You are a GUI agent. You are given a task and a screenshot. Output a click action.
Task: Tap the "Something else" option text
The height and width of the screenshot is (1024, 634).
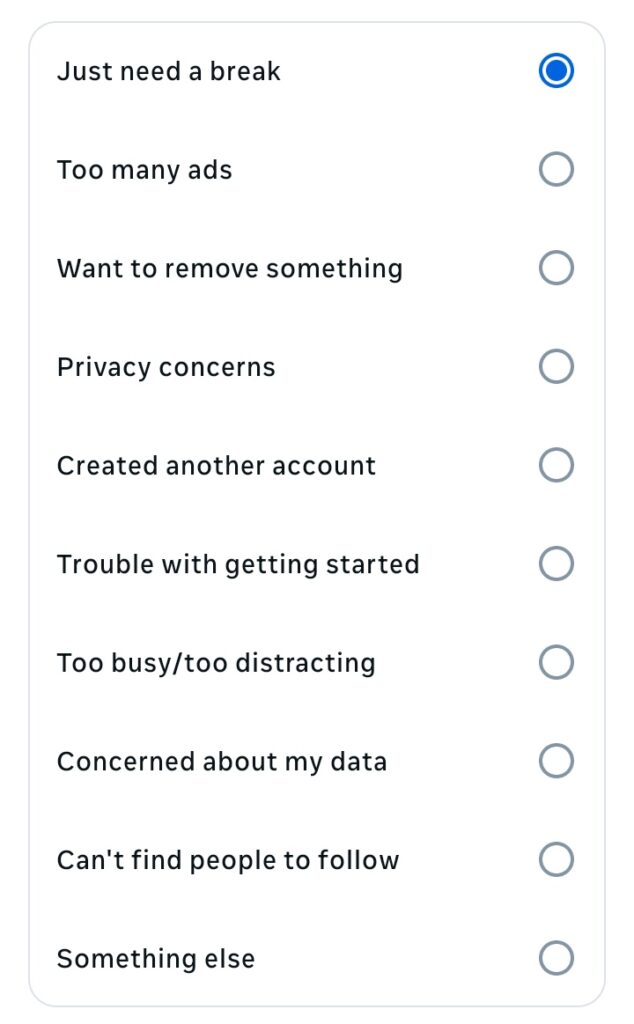click(156, 959)
